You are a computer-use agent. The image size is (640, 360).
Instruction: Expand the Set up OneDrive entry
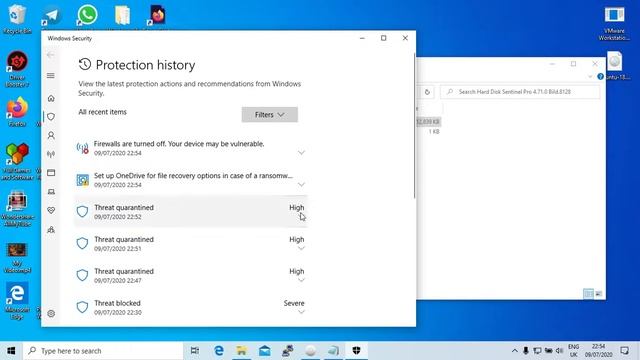pyautogui.click(x=301, y=184)
